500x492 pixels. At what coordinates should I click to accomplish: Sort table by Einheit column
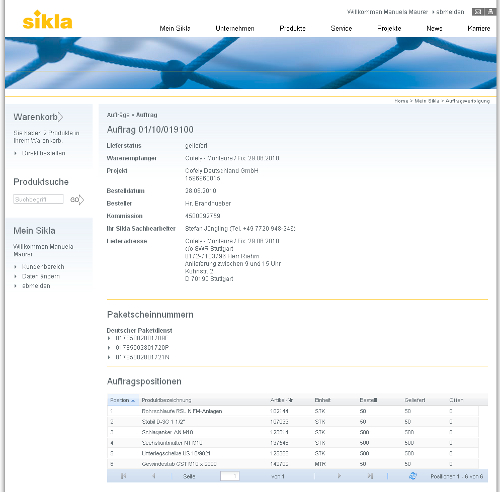(322, 400)
